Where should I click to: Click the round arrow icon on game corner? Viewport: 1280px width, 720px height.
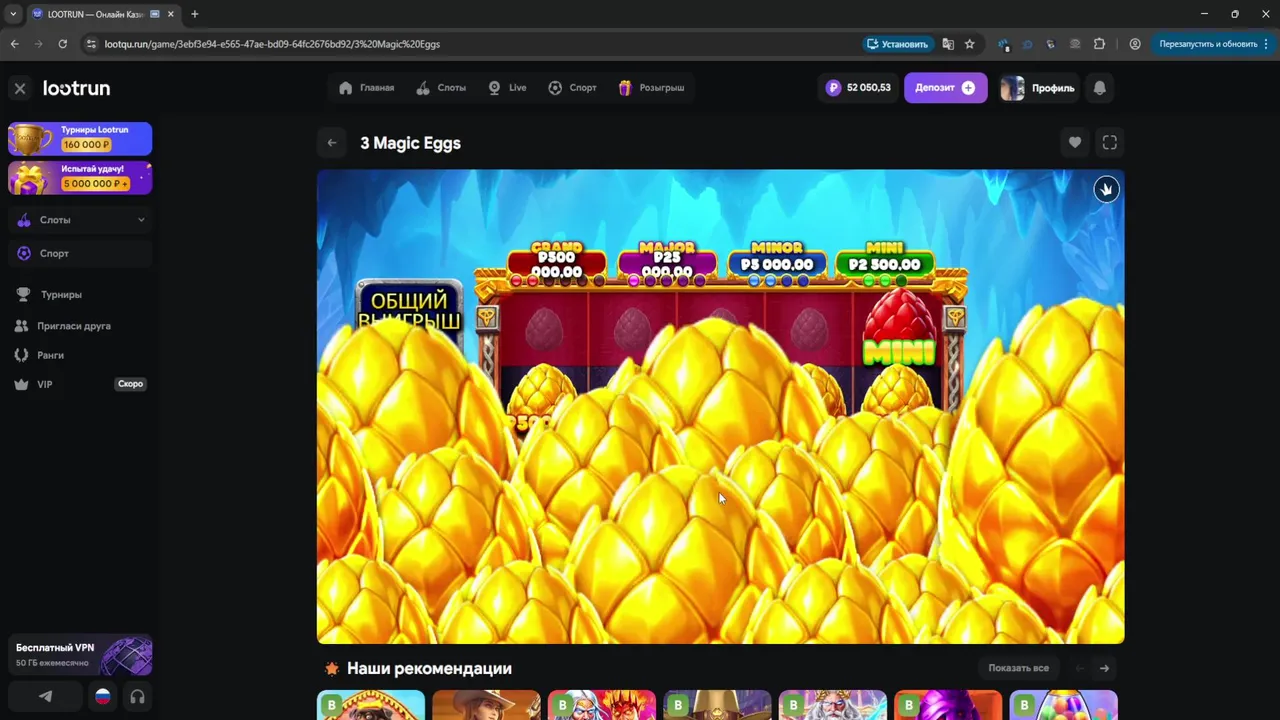tap(1106, 189)
